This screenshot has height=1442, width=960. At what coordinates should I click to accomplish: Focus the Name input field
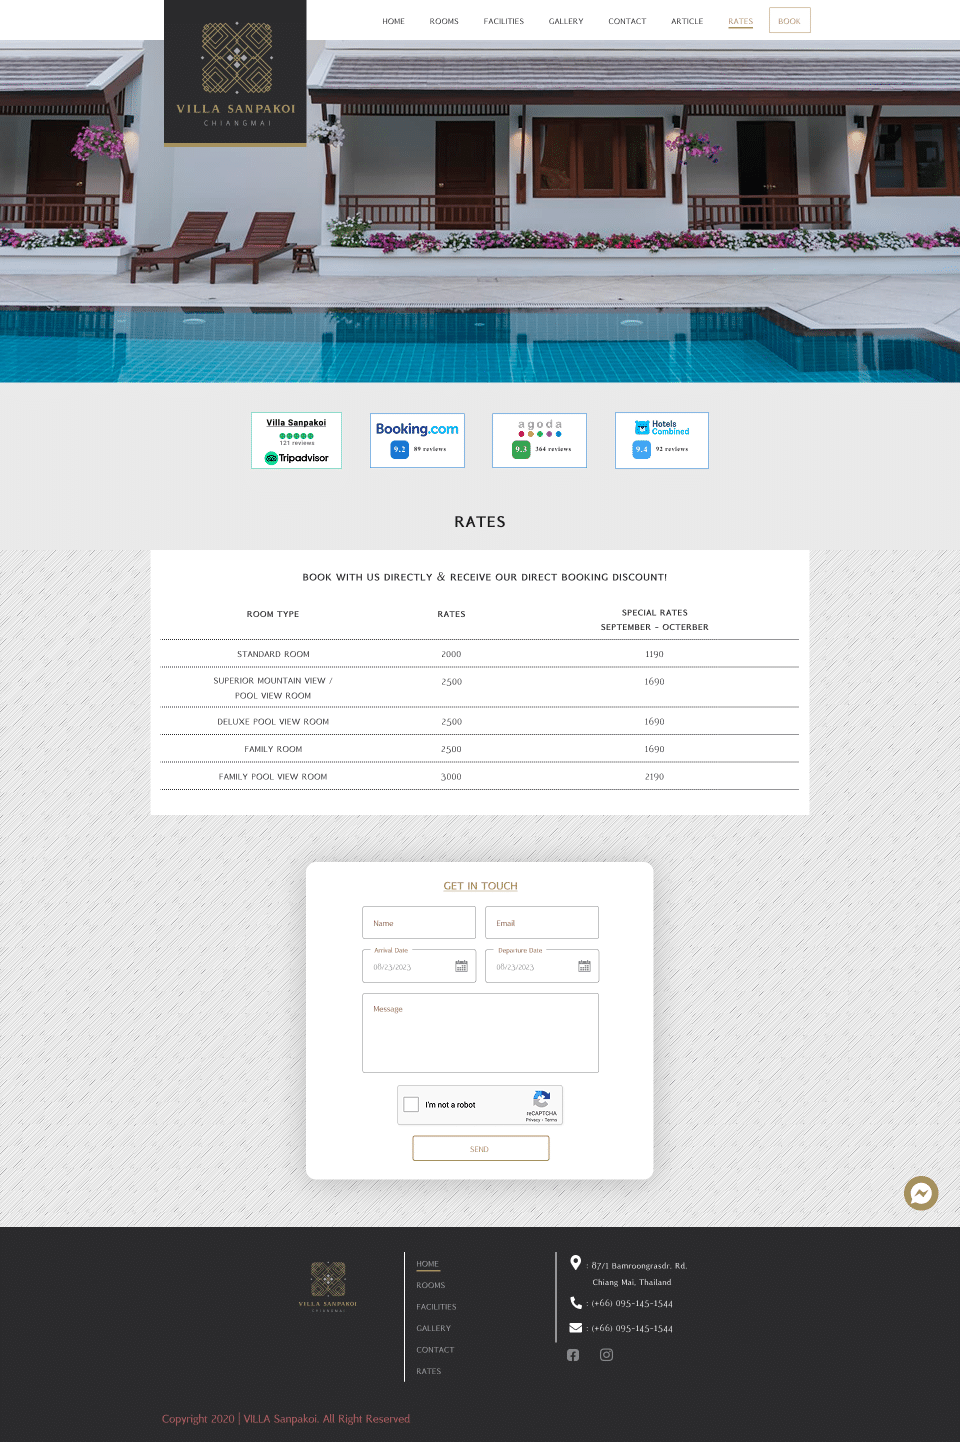pos(418,923)
